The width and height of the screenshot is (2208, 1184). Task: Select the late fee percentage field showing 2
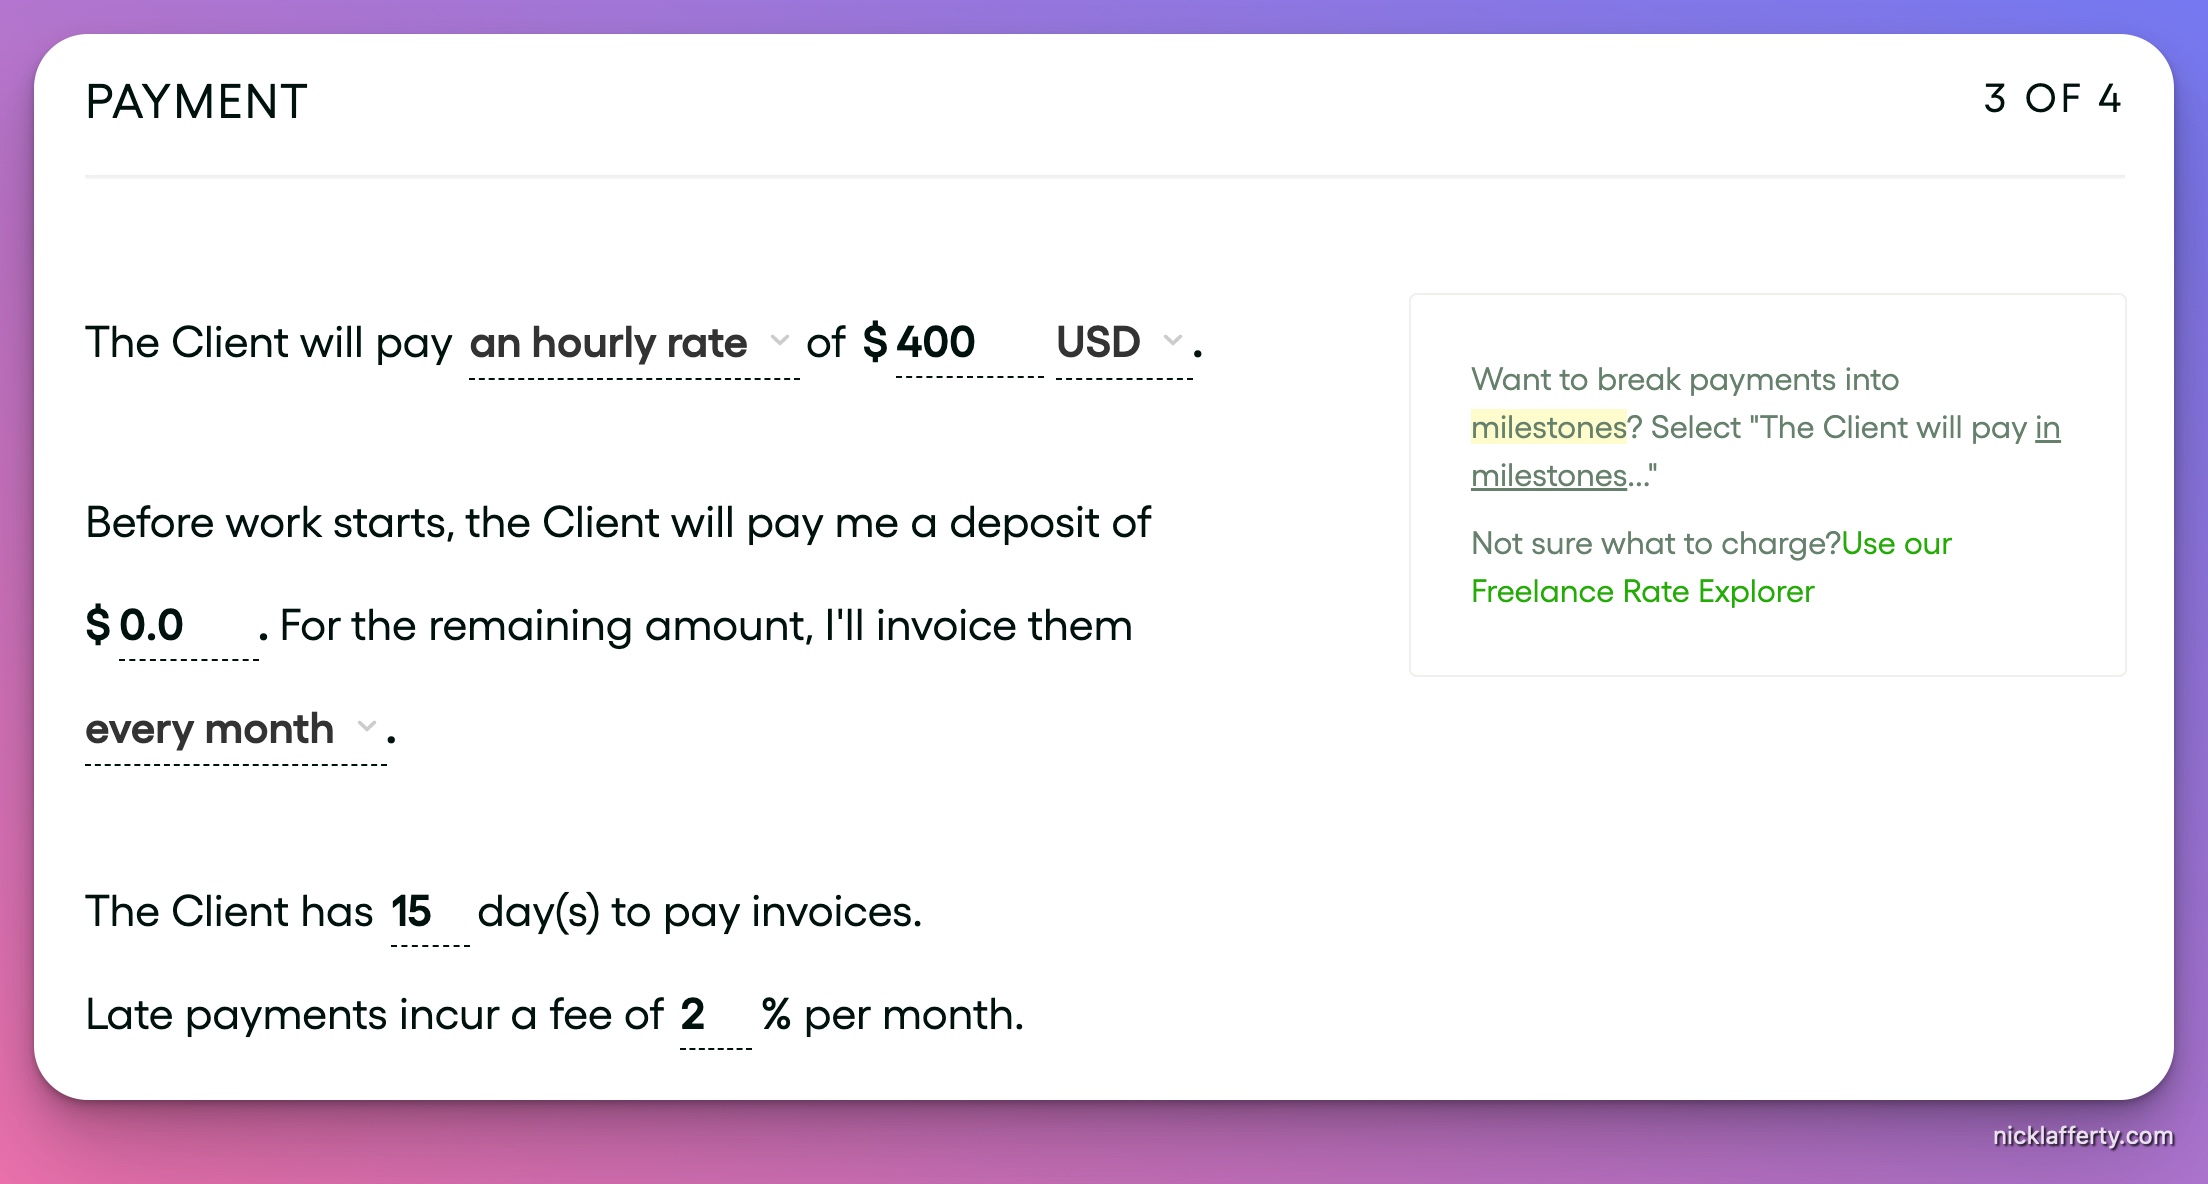(713, 1015)
